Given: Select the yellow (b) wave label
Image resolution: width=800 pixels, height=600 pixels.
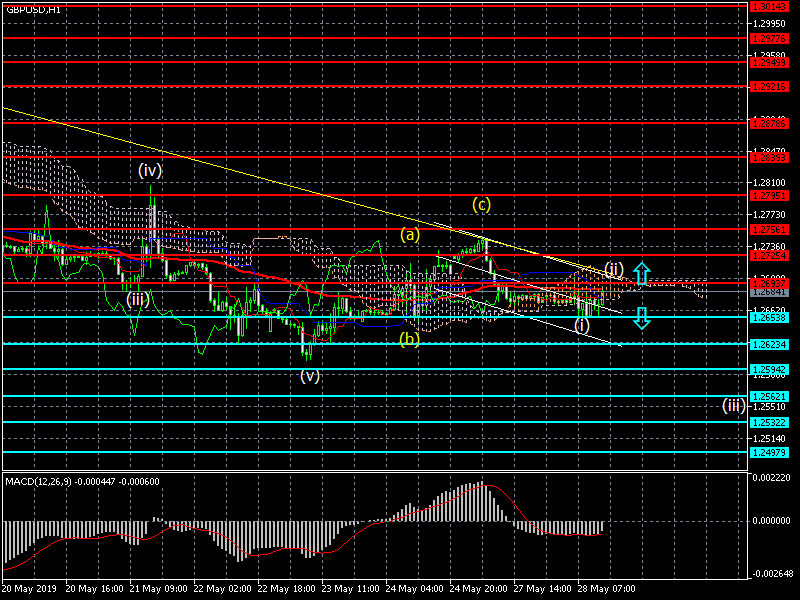Looking at the screenshot, I should pyautogui.click(x=409, y=338).
